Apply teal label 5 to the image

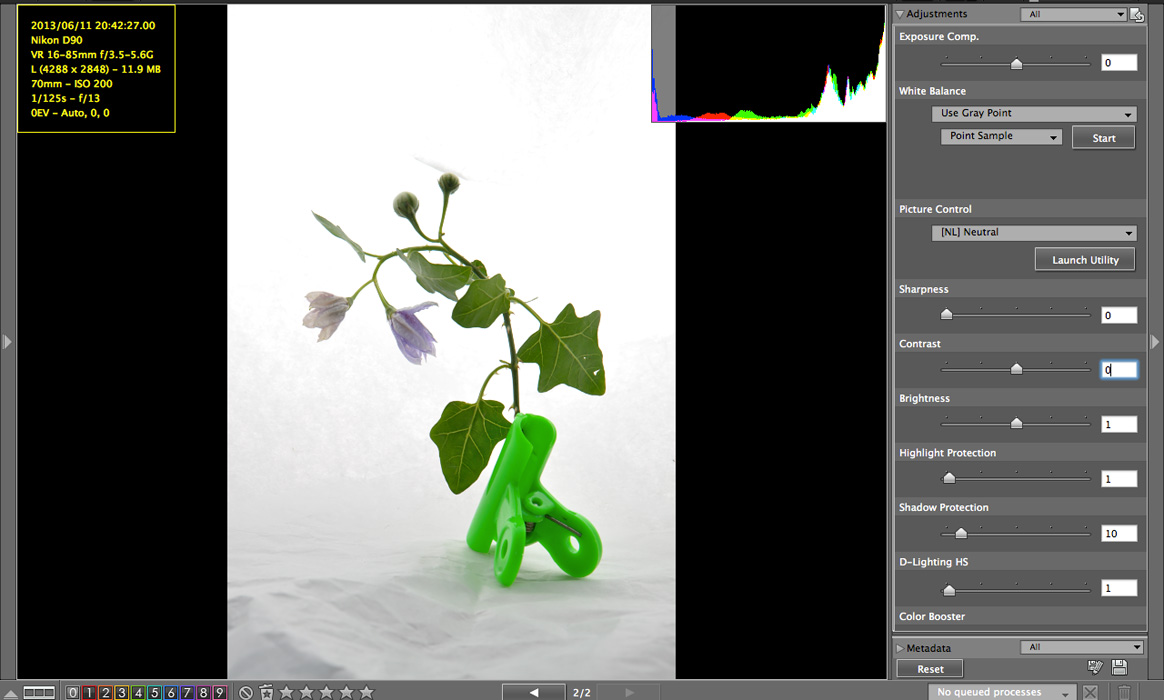(x=154, y=692)
